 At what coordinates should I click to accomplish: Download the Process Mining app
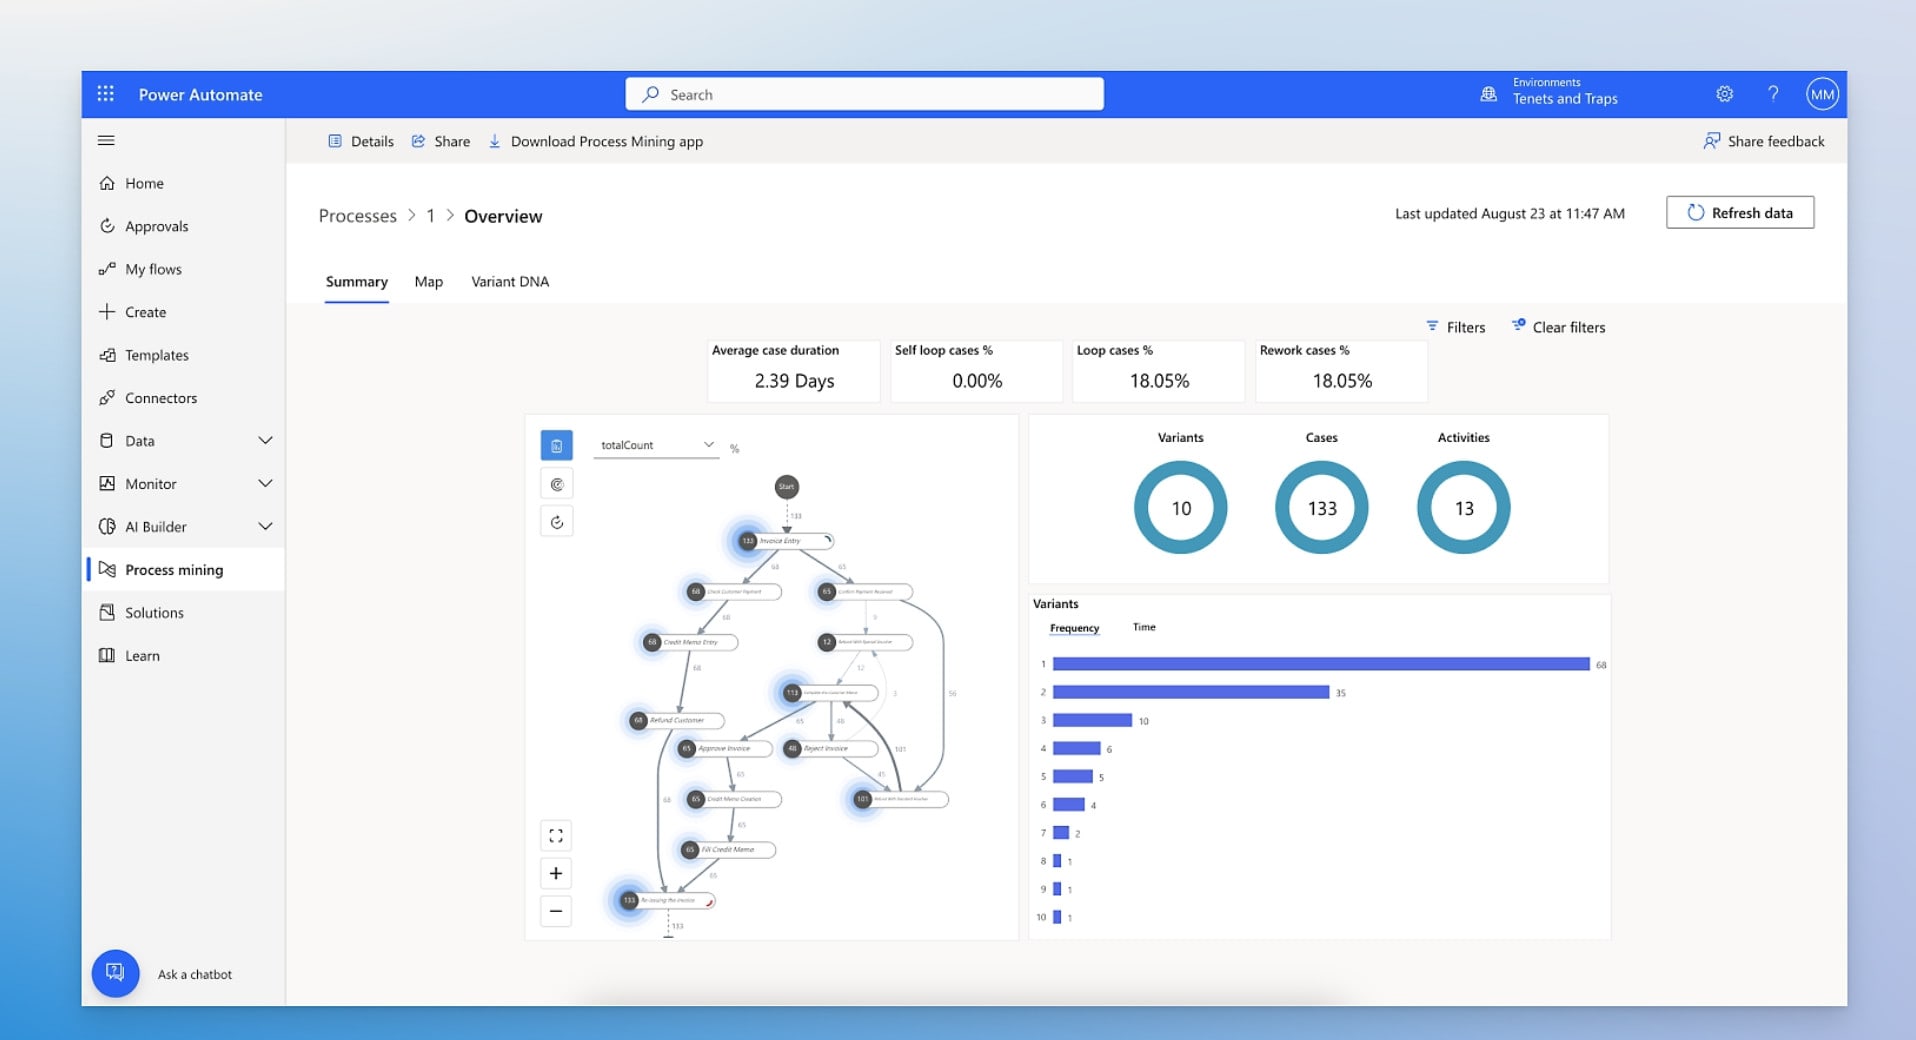(x=595, y=141)
